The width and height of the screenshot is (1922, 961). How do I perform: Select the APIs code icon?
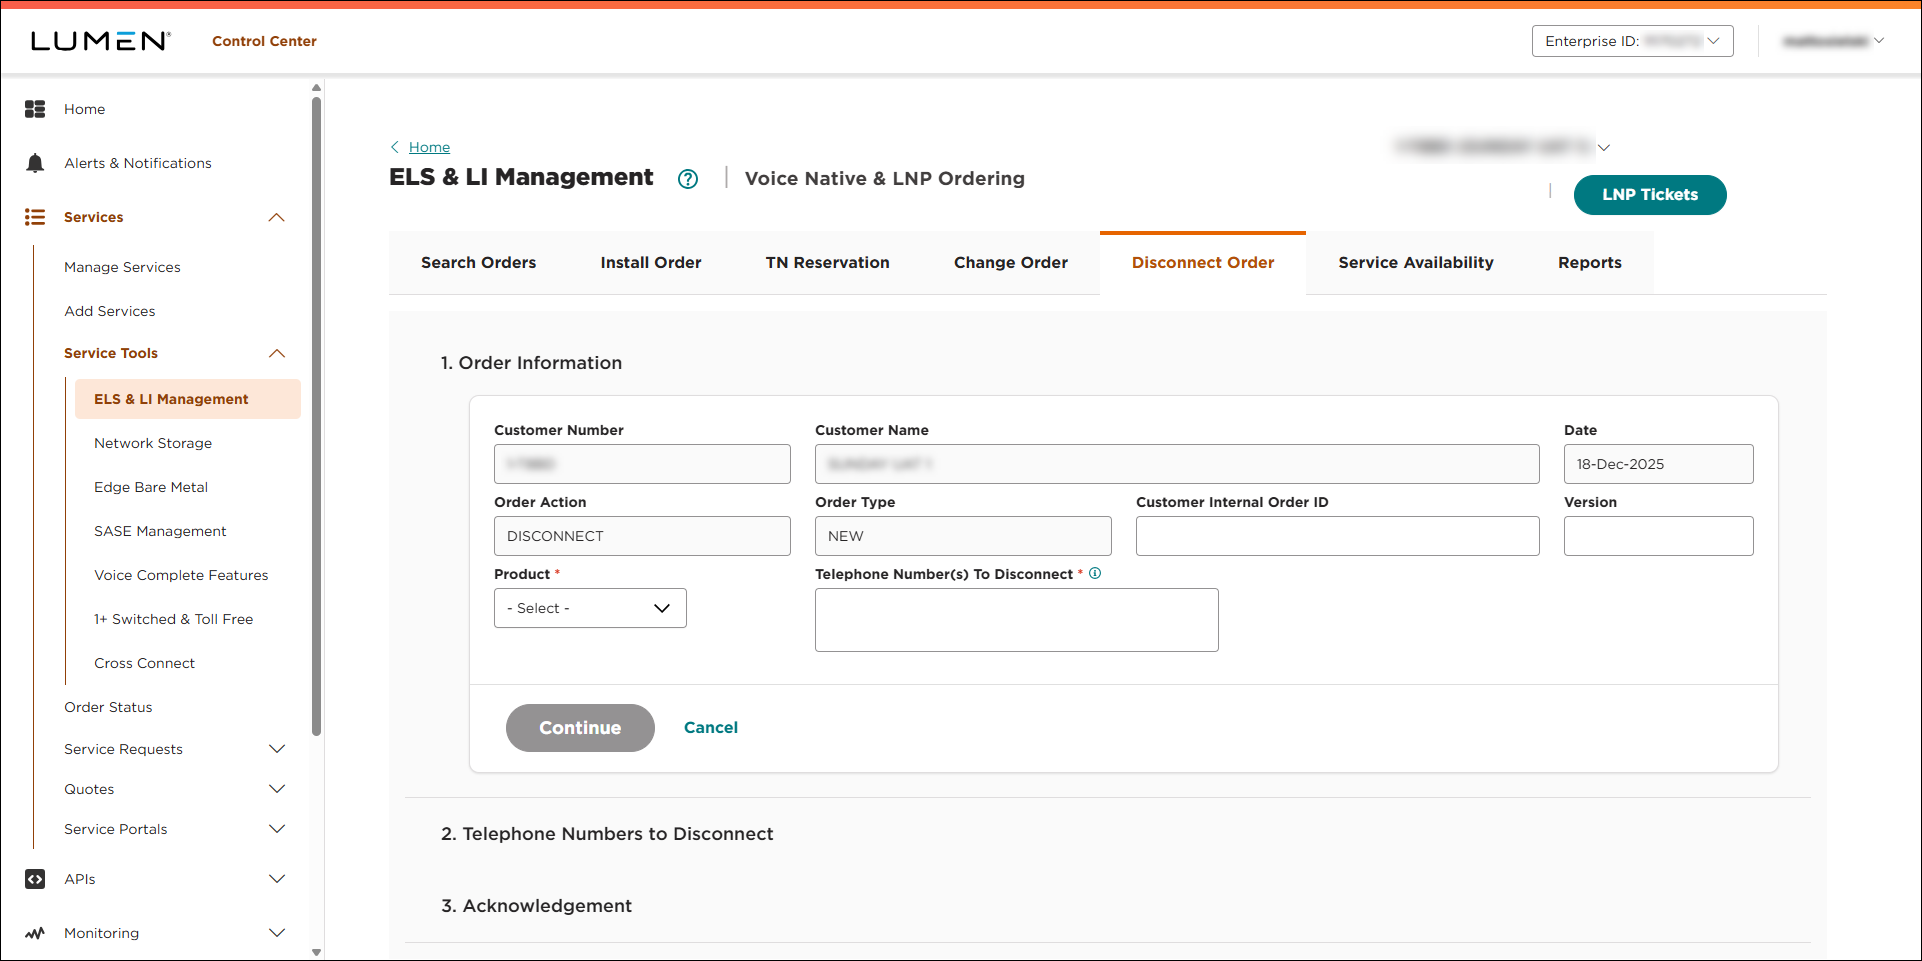pyautogui.click(x=35, y=878)
